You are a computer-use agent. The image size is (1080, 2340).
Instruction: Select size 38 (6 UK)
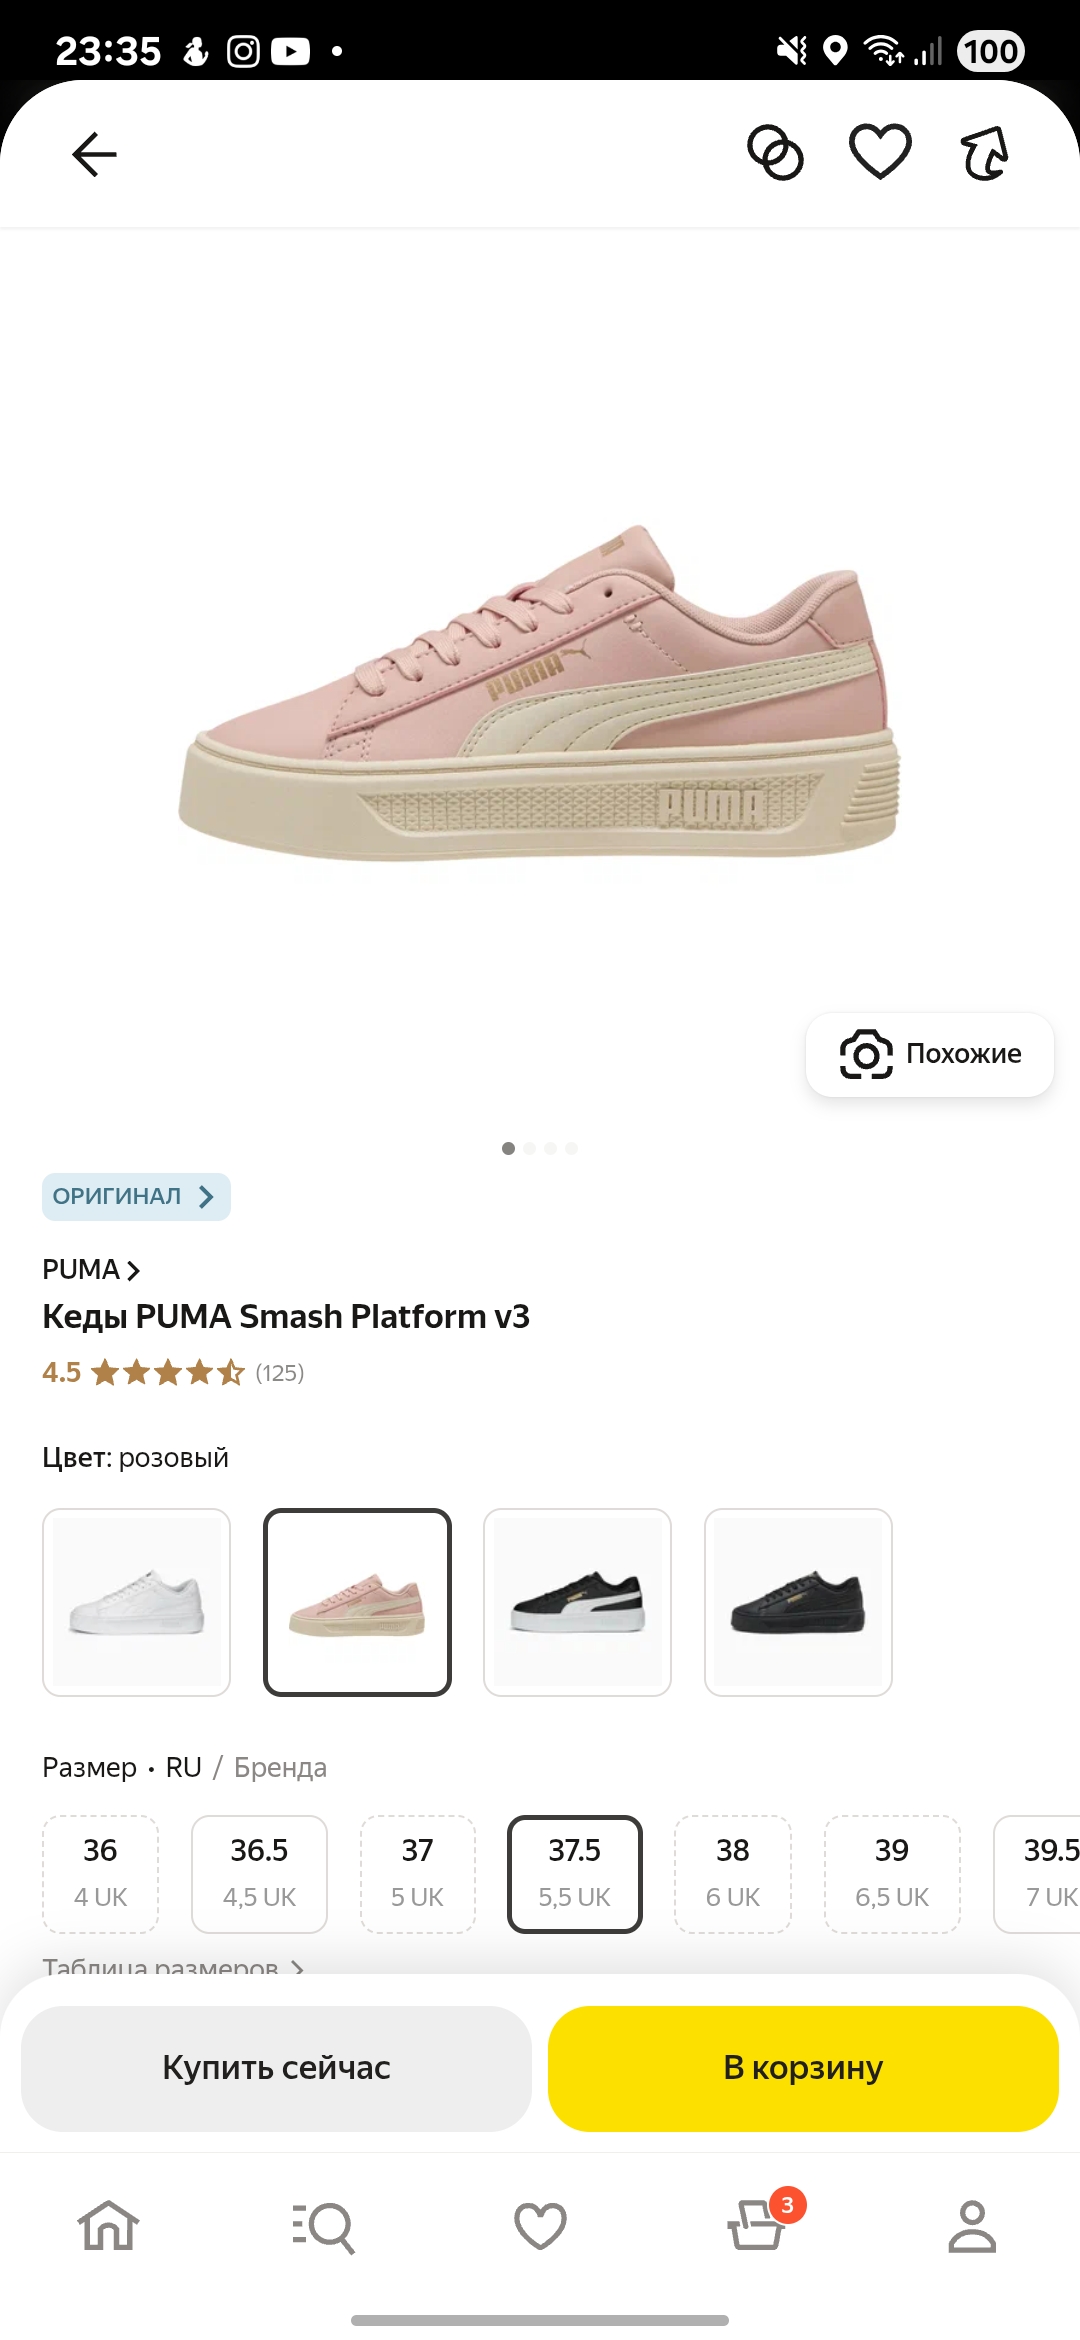point(733,1874)
